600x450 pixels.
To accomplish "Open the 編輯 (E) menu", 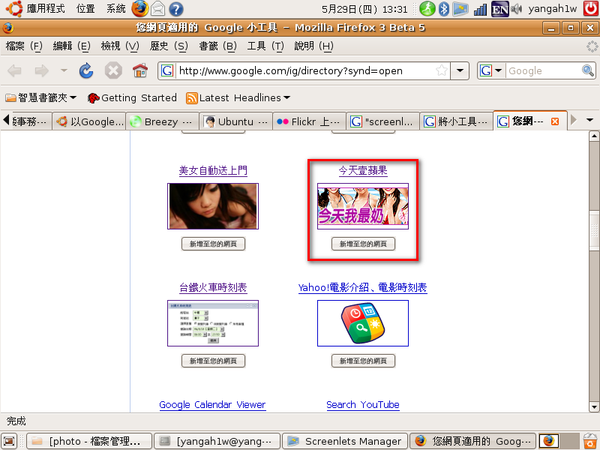I will (x=72, y=46).
